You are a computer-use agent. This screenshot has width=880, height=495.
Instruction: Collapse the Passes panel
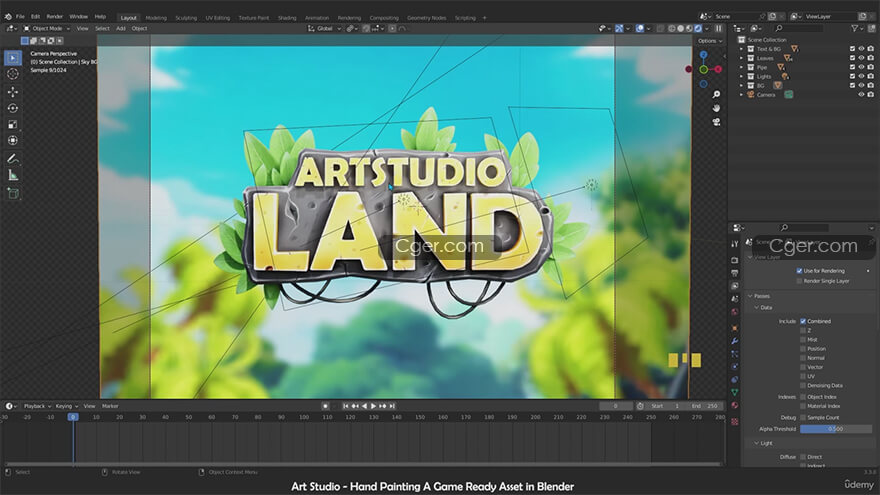[x=751, y=296]
